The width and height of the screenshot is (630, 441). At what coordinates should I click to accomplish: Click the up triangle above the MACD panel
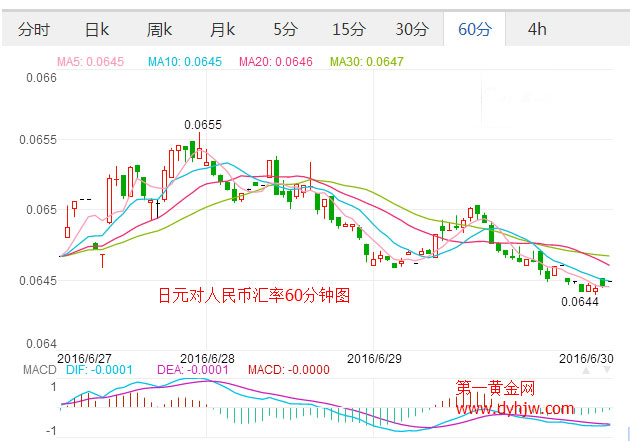[x=588, y=372]
